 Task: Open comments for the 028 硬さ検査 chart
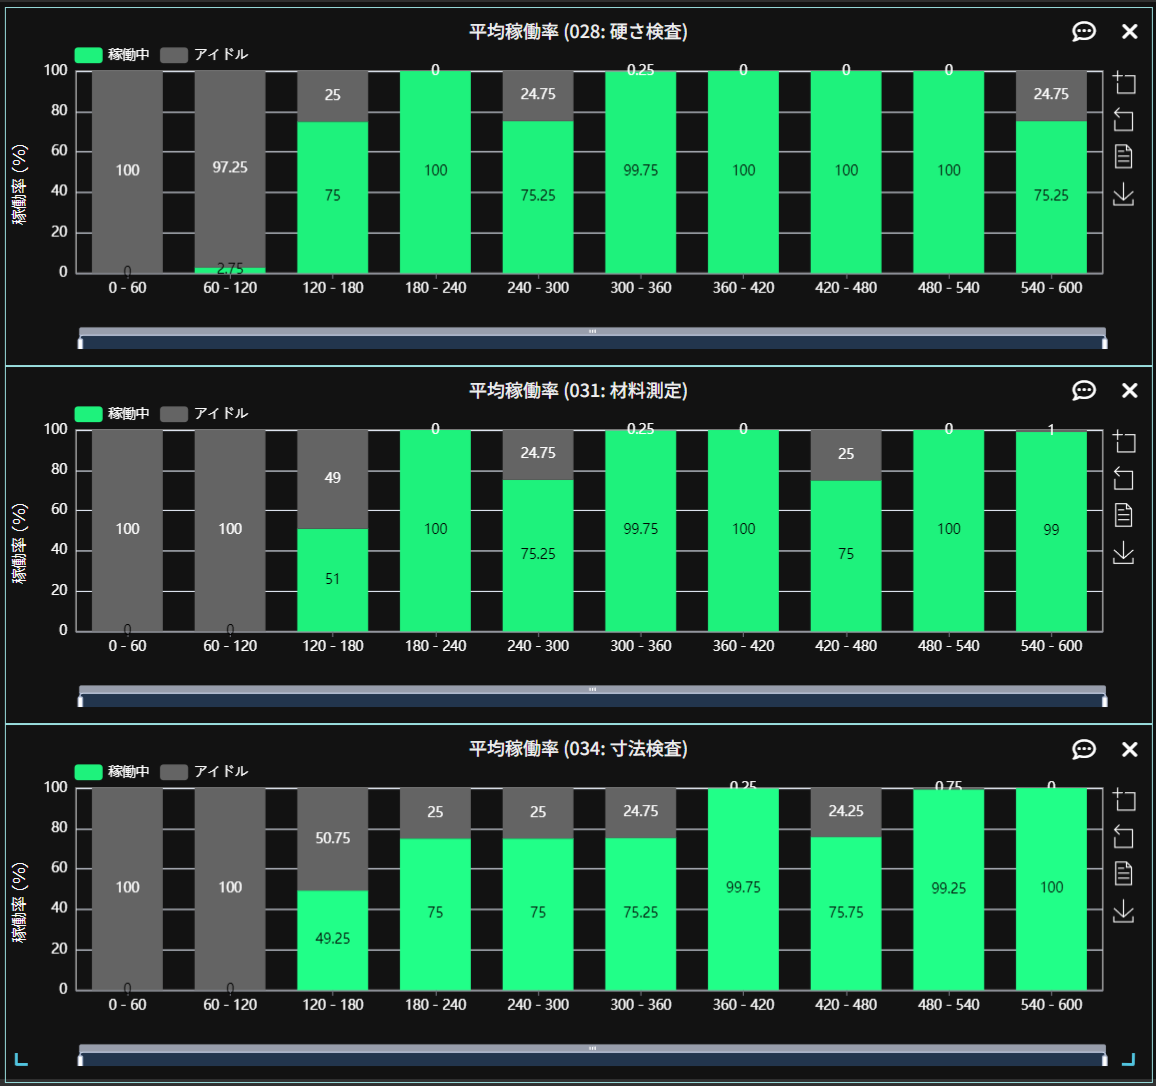(x=1084, y=32)
